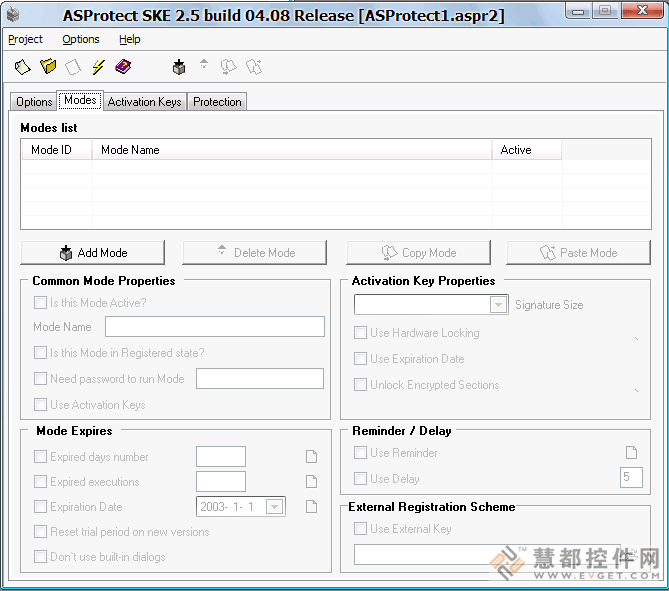Switch to the Activation Keys tab
The width and height of the screenshot is (669, 591).
click(x=144, y=102)
